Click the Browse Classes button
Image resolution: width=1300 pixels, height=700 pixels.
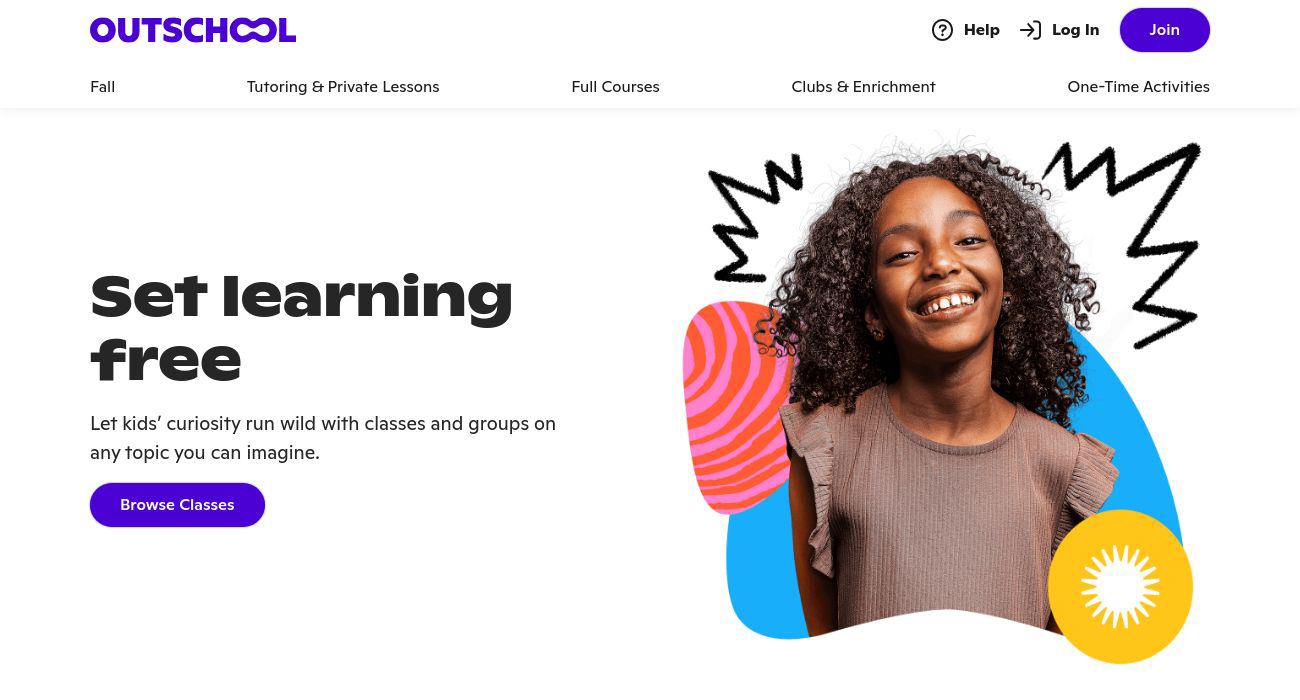tap(177, 505)
